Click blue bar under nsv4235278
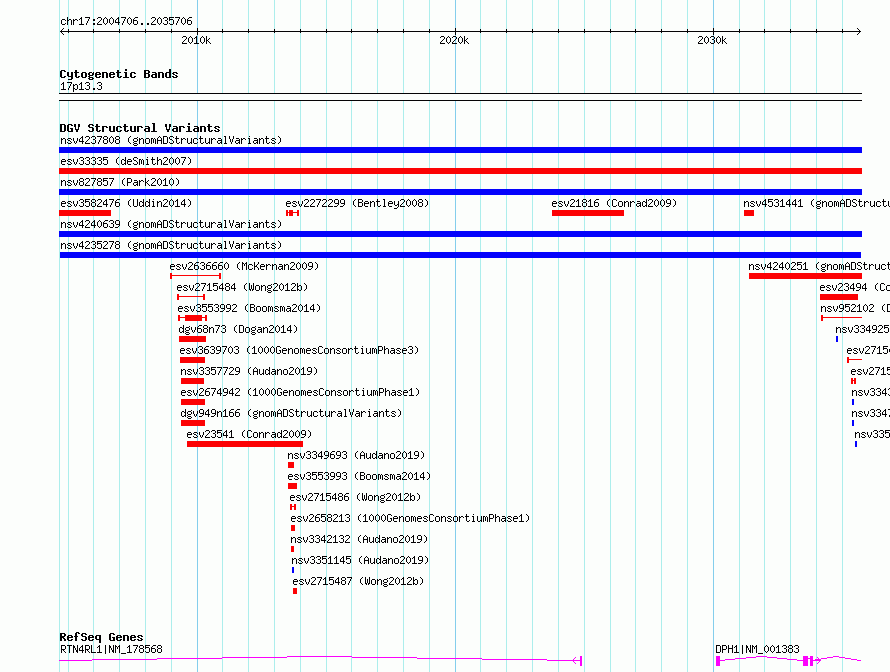The width and height of the screenshot is (890, 672). pyautogui.click(x=460, y=255)
